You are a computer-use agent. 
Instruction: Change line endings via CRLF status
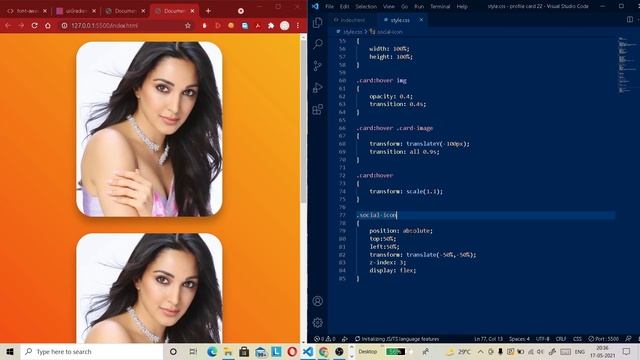pos(561,339)
